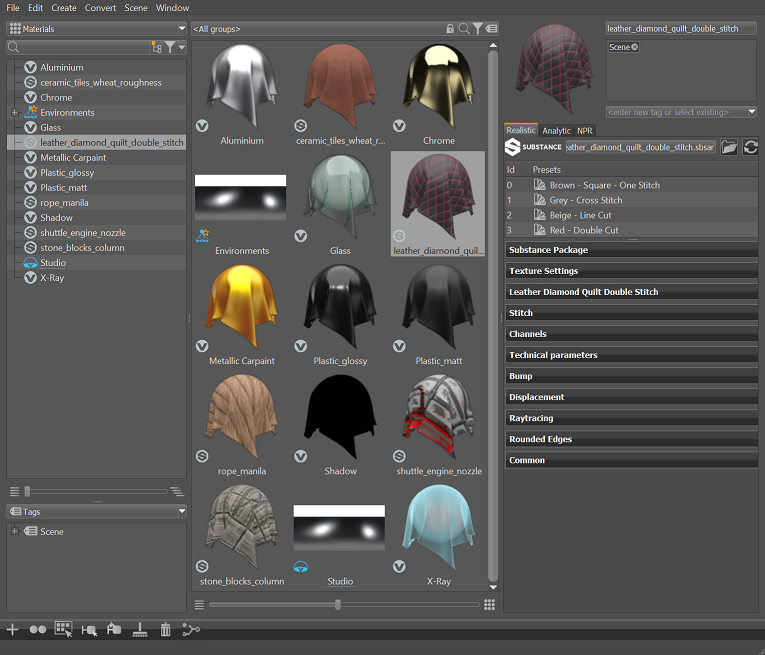This screenshot has width=765, height=655.
Task: Click the reload substance refresh icon
Action: pos(750,147)
